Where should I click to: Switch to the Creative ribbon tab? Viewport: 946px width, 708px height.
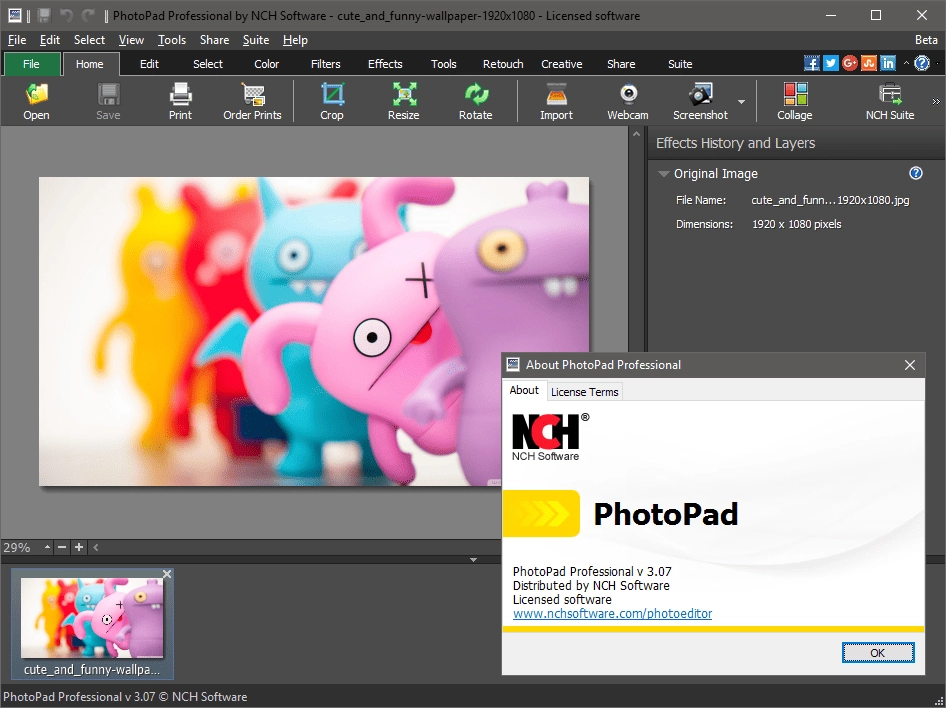pos(562,64)
